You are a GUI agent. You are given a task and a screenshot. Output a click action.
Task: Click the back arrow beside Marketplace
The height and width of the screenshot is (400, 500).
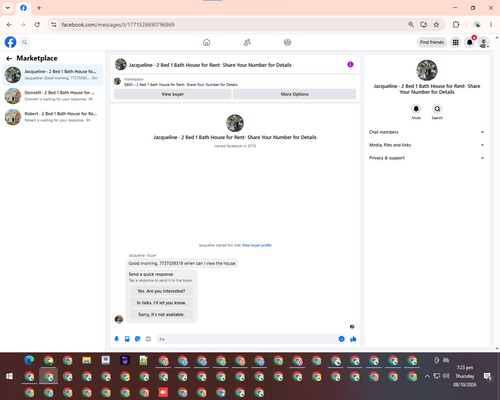[x=9, y=58]
